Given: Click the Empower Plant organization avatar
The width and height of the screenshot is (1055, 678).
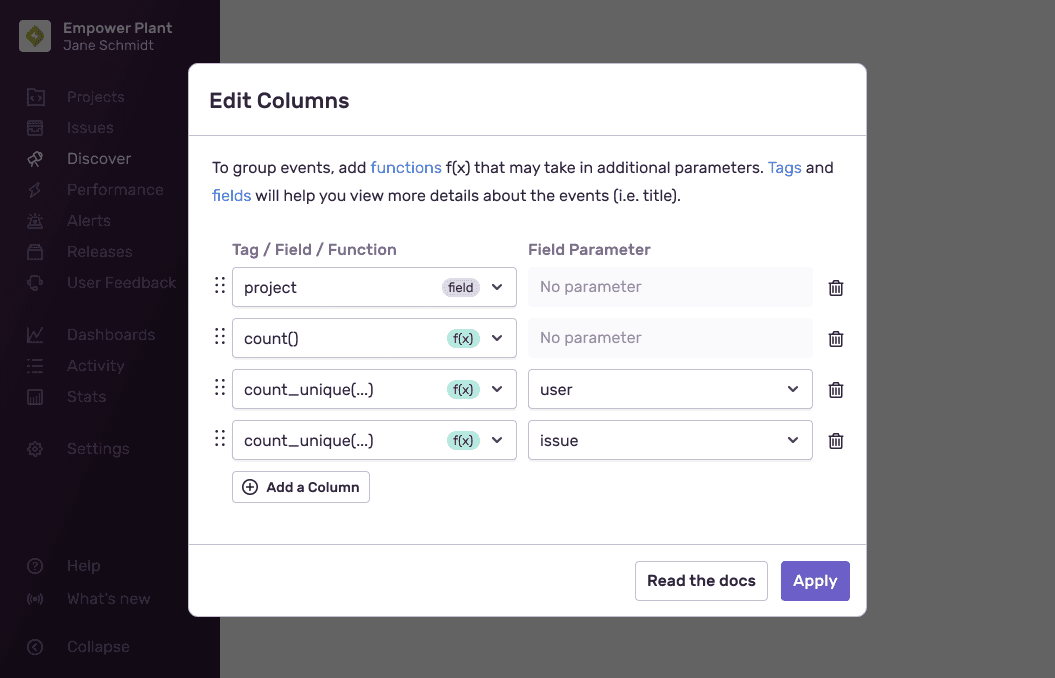Looking at the screenshot, I should click(34, 35).
